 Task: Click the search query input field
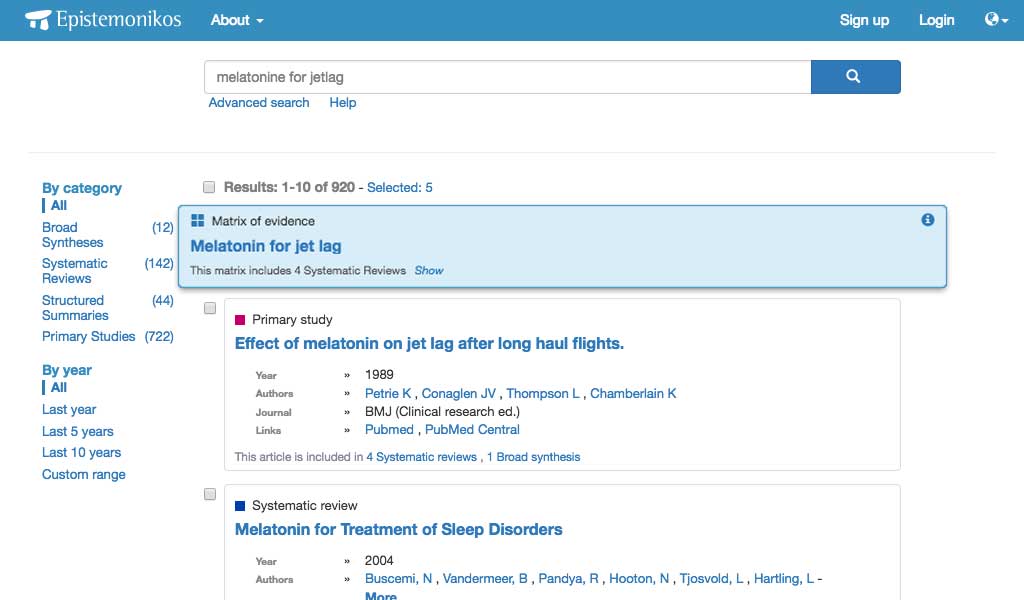[x=507, y=77]
